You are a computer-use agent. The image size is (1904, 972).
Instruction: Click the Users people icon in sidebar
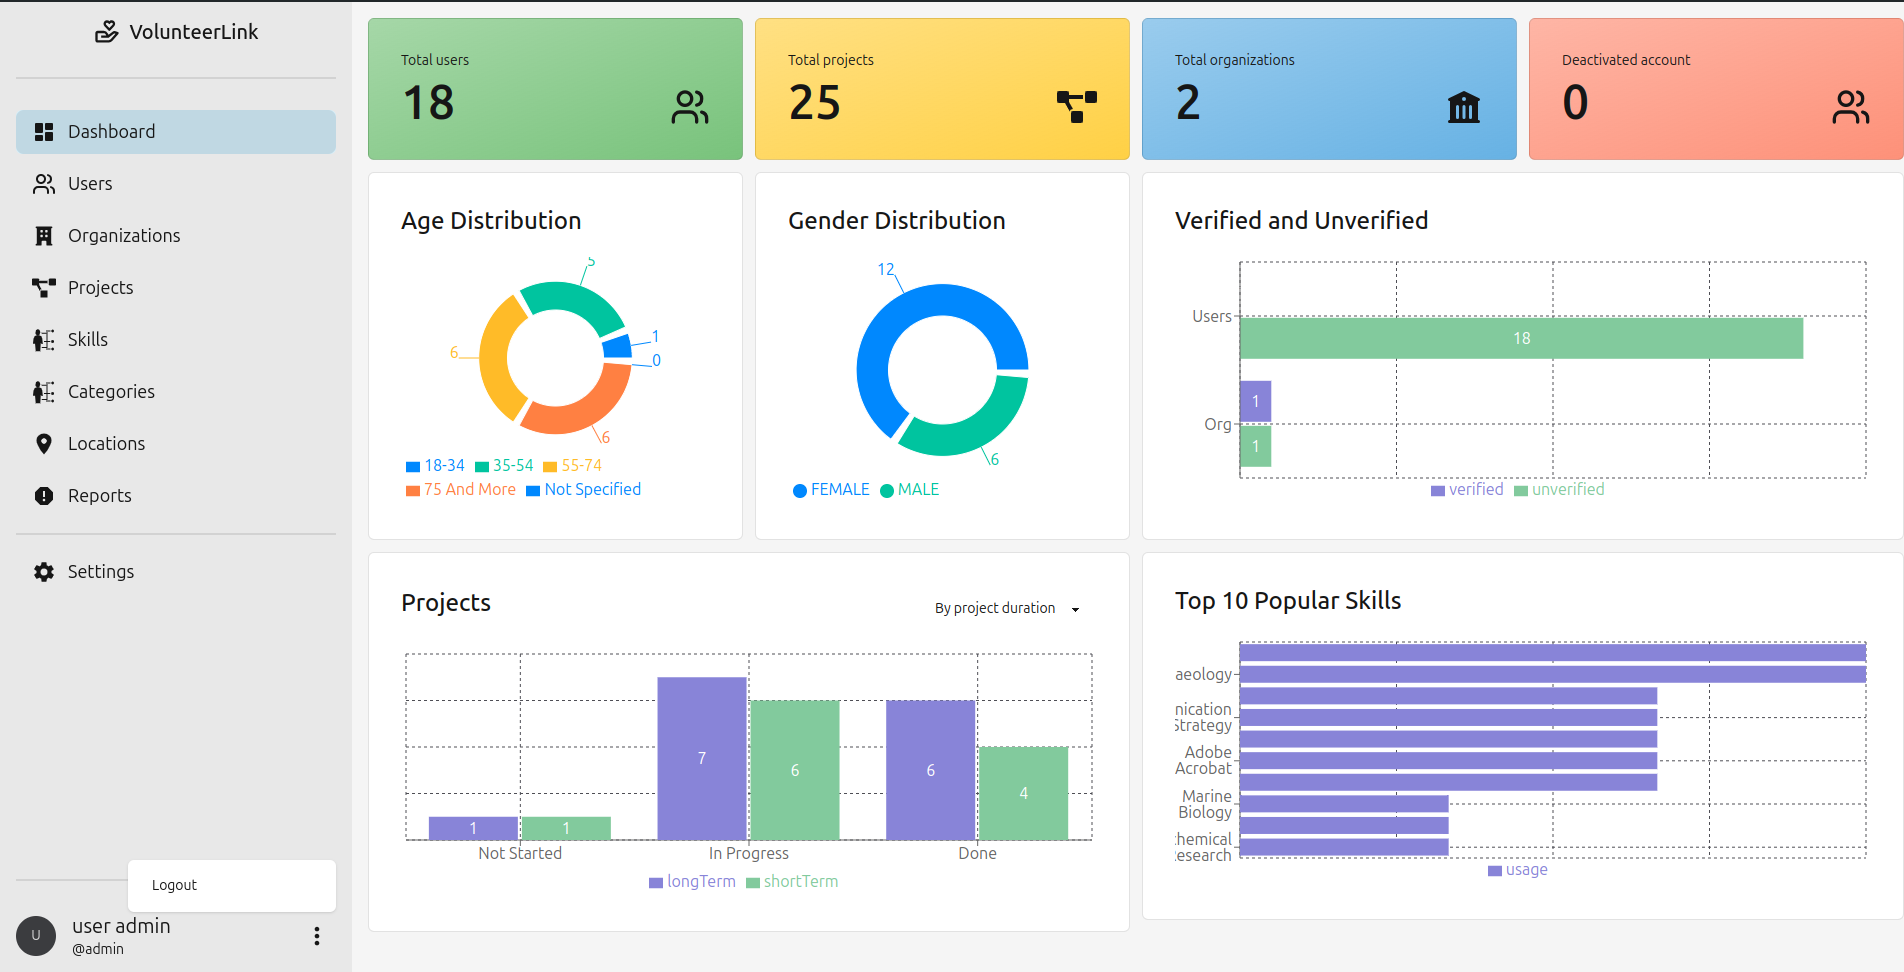(x=44, y=184)
